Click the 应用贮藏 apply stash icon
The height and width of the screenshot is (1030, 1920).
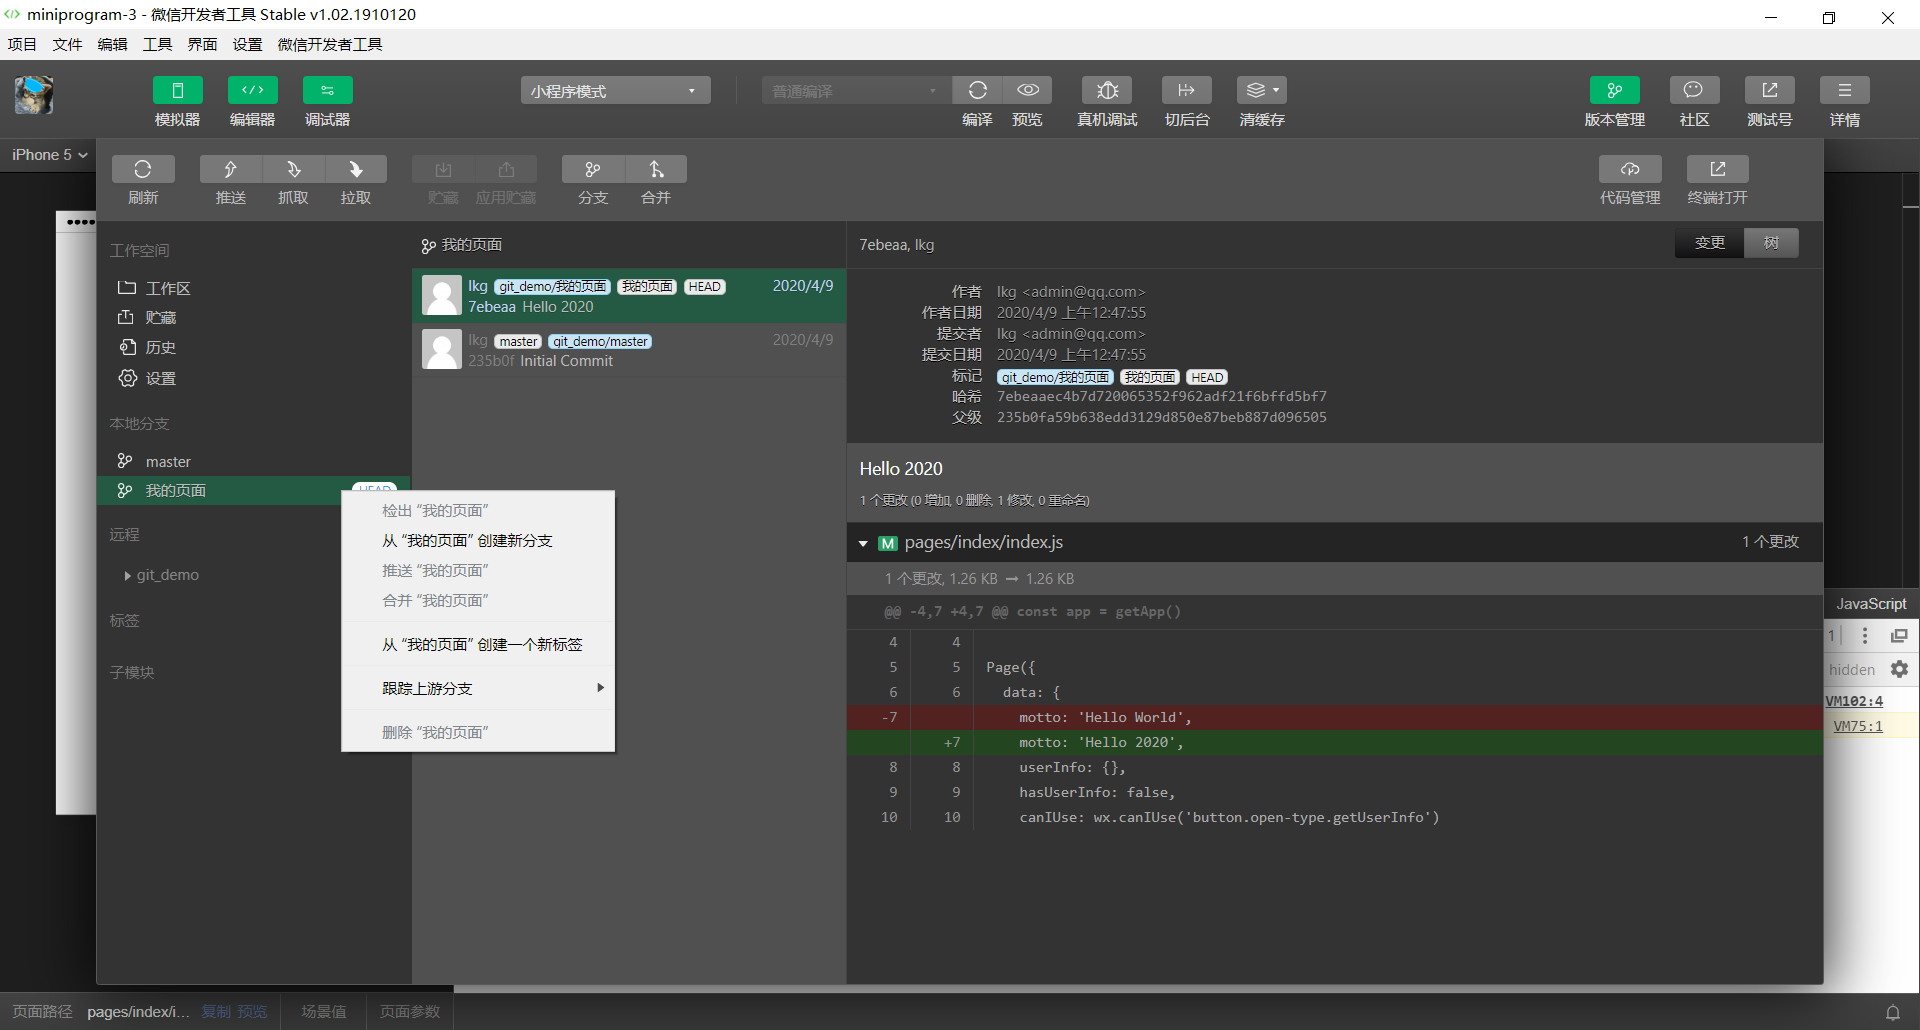coord(506,169)
